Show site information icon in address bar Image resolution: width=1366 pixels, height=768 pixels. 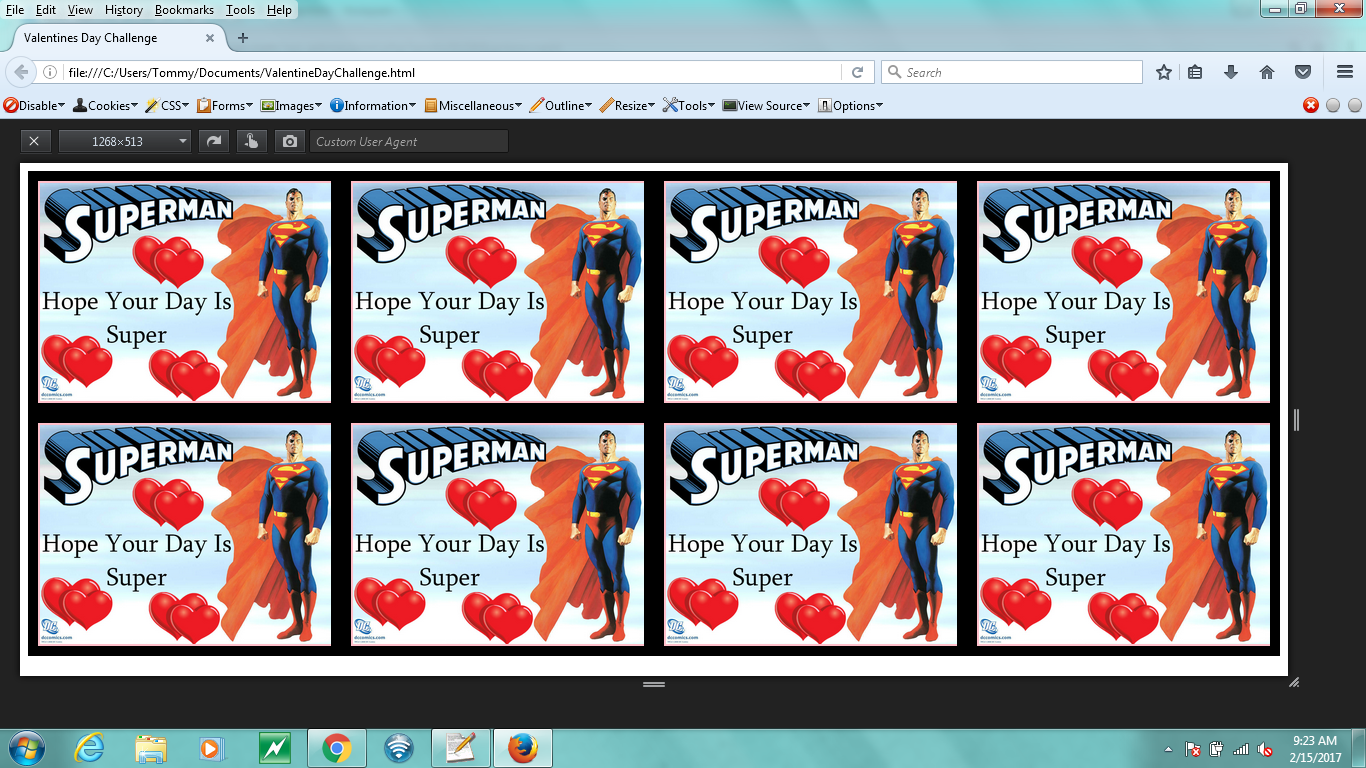point(50,72)
